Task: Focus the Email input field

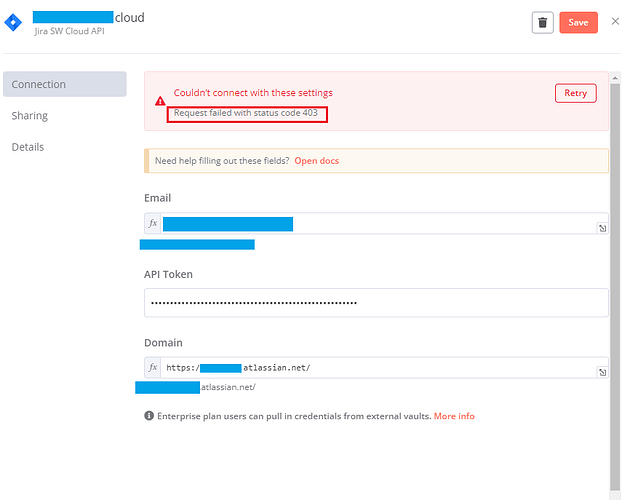Action: (378, 223)
